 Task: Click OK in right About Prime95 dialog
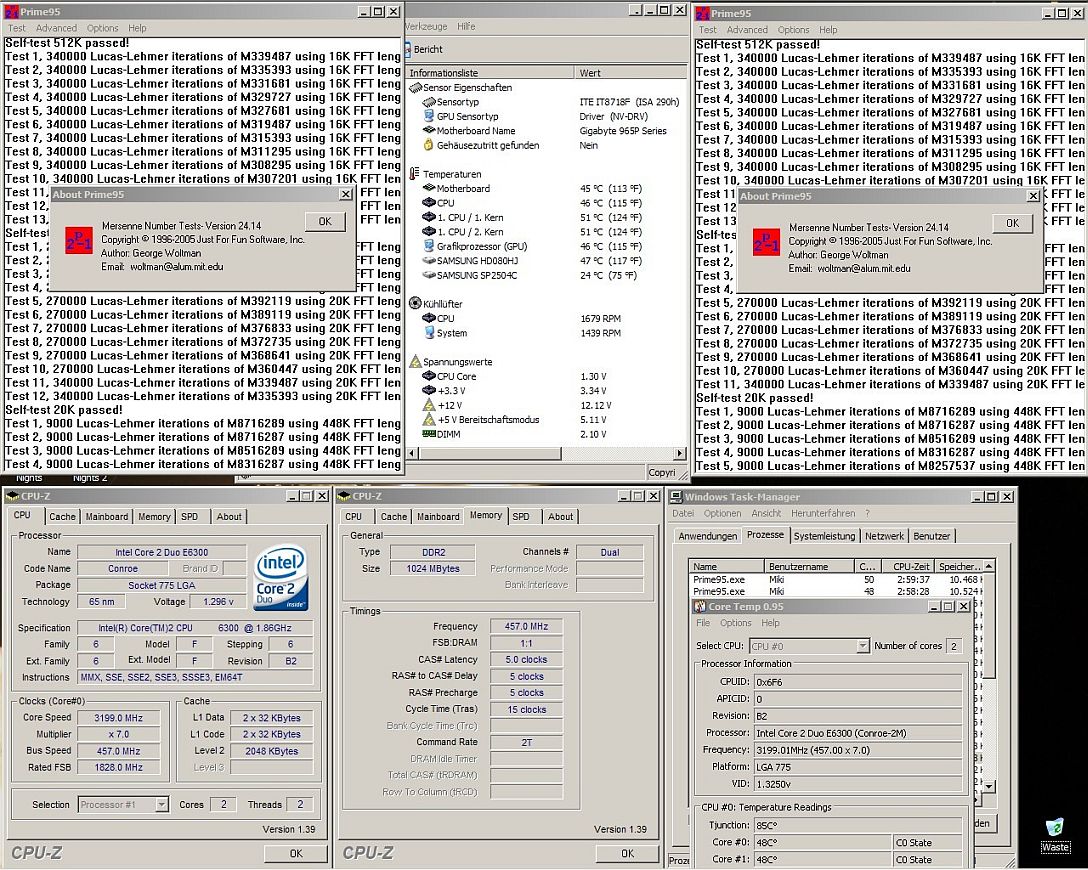(x=1012, y=223)
